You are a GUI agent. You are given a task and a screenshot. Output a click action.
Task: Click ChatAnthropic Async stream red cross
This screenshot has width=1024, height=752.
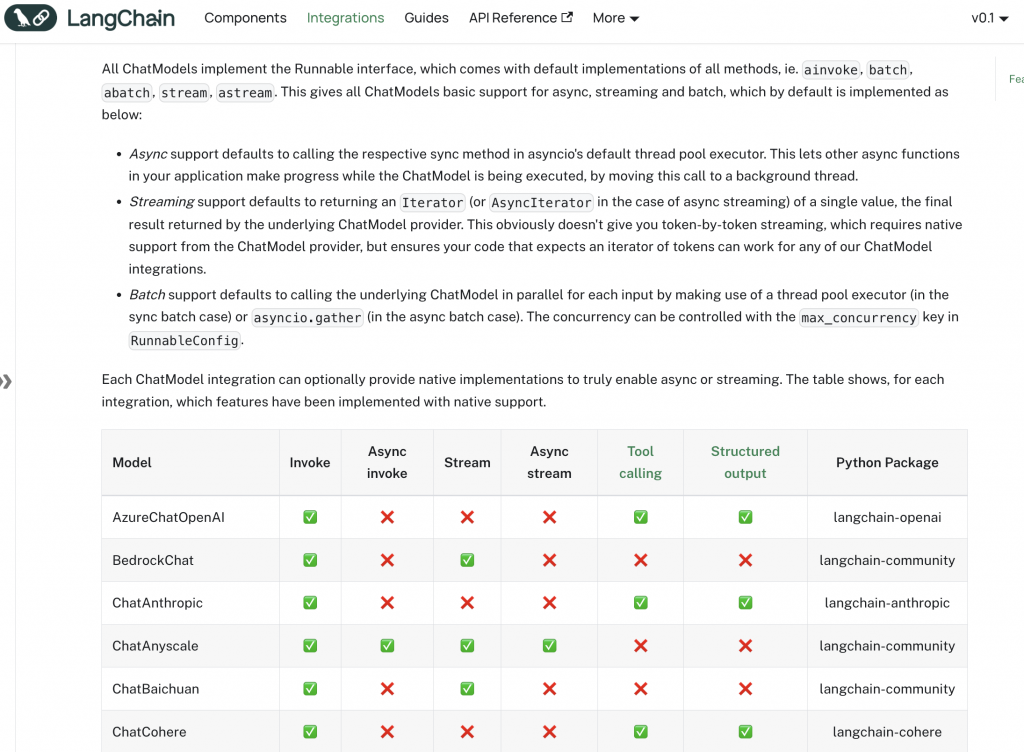[x=549, y=603]
